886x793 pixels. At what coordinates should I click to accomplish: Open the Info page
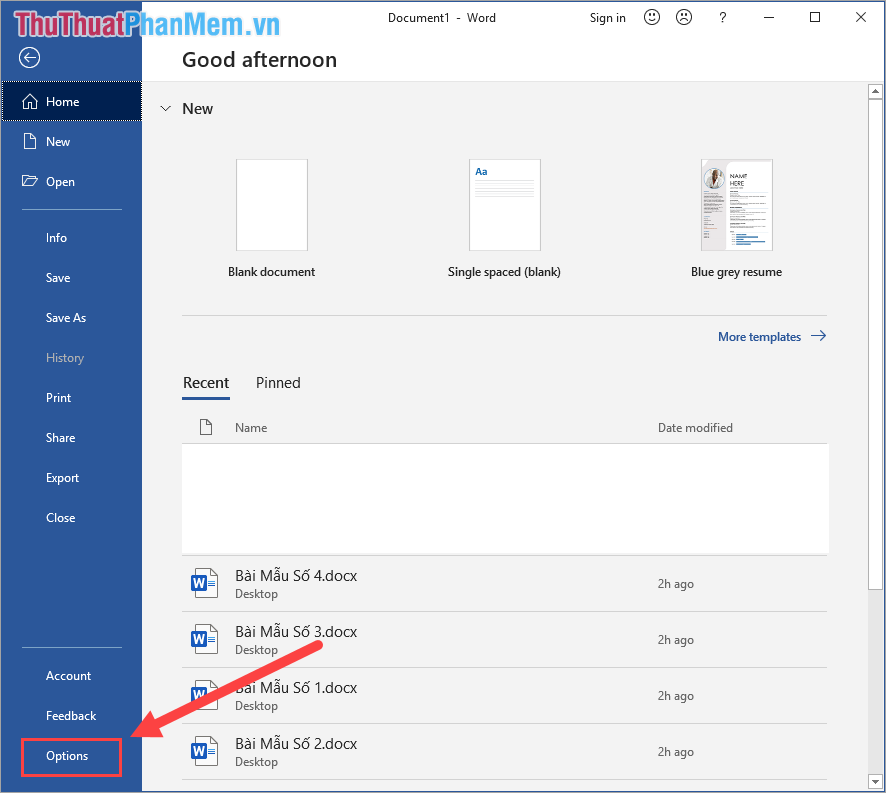pos(57,238)
